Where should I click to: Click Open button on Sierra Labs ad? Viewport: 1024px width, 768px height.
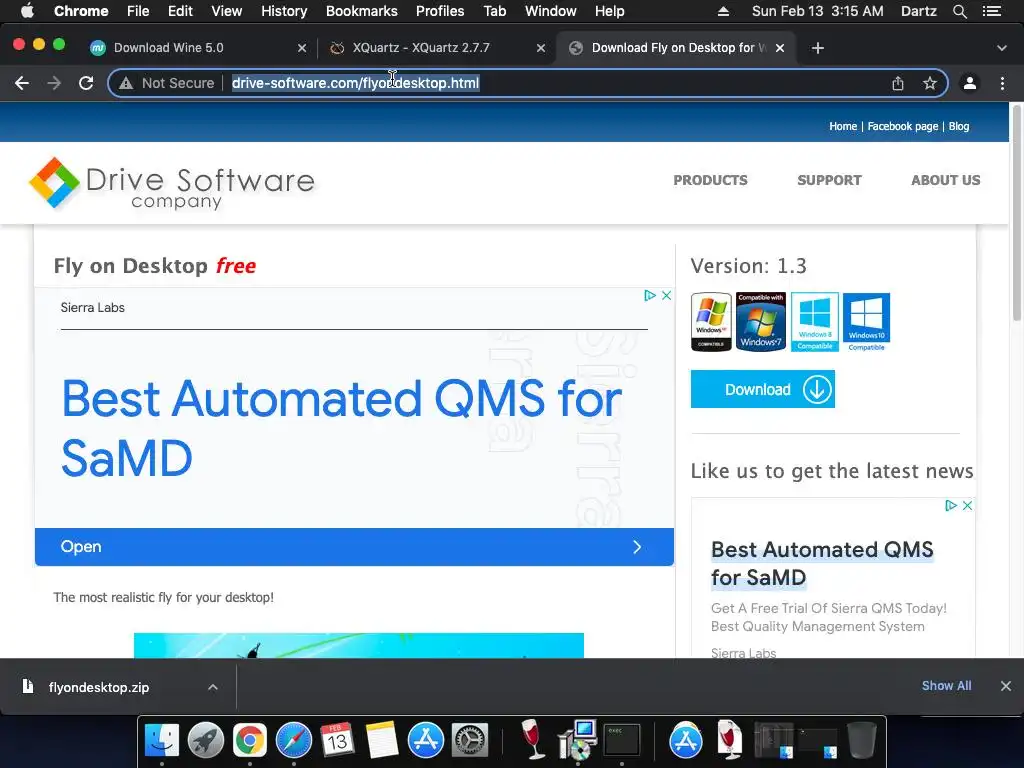[354, 547]
